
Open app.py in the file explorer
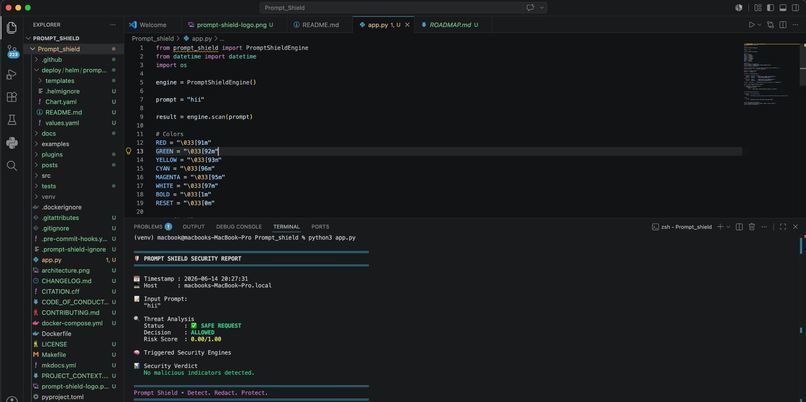point(72,260)
